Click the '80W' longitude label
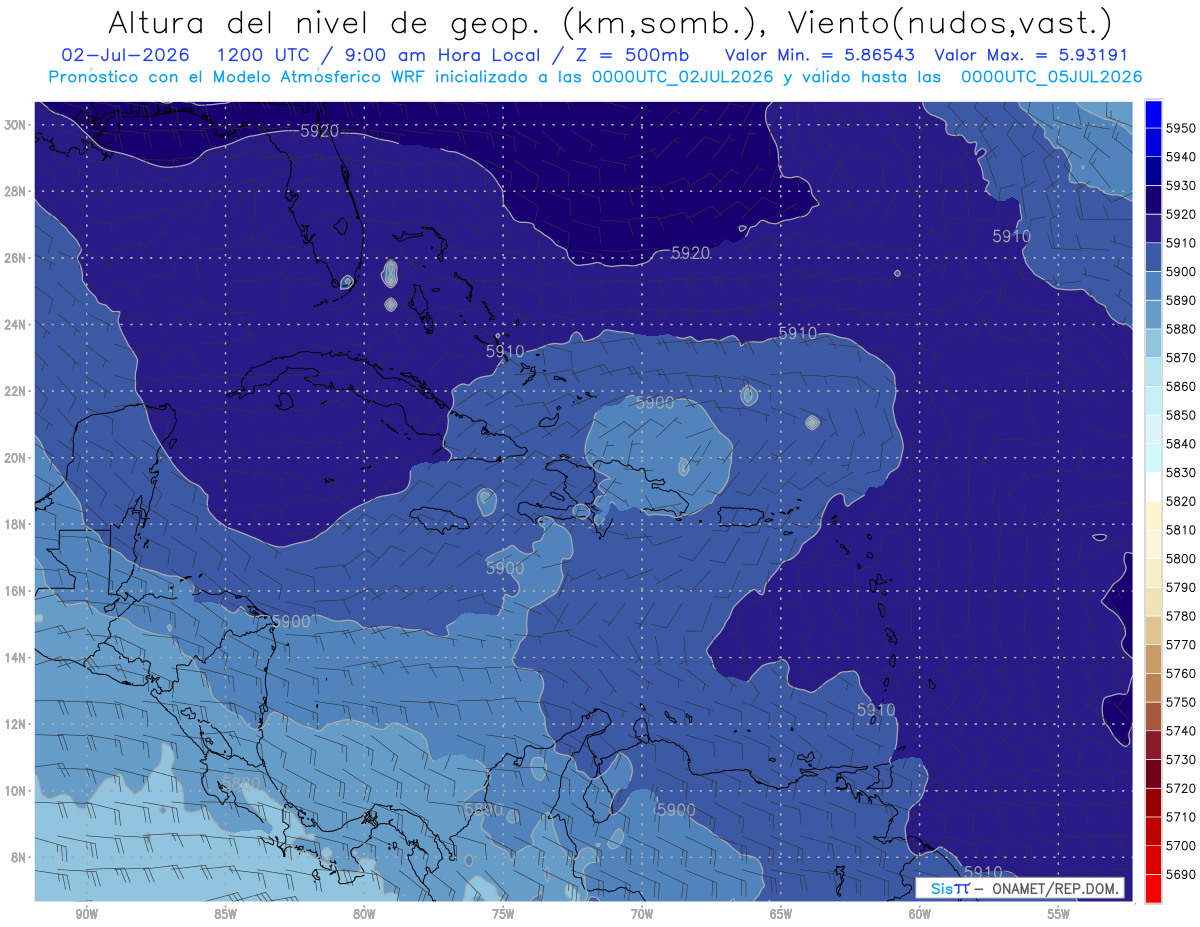The image size is (1200, 927). coord(364,914)
